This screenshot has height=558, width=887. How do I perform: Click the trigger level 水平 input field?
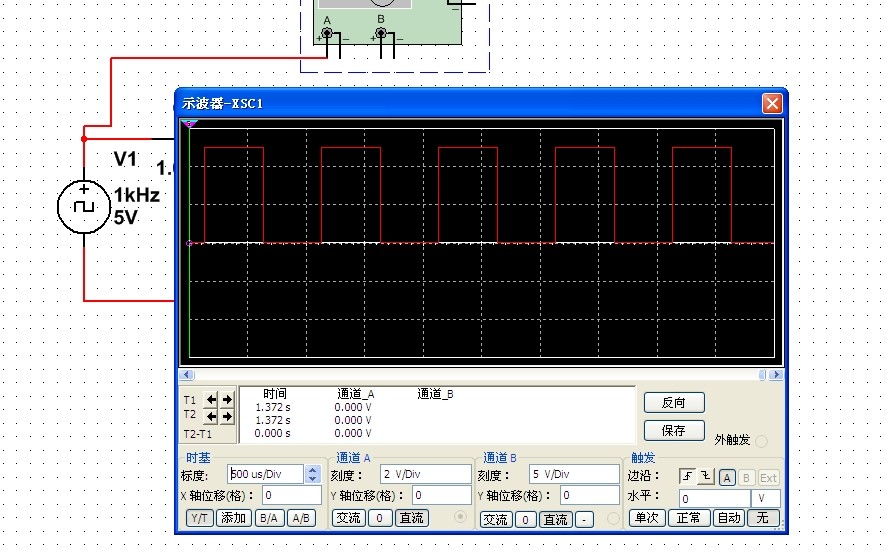pos(714,498)
